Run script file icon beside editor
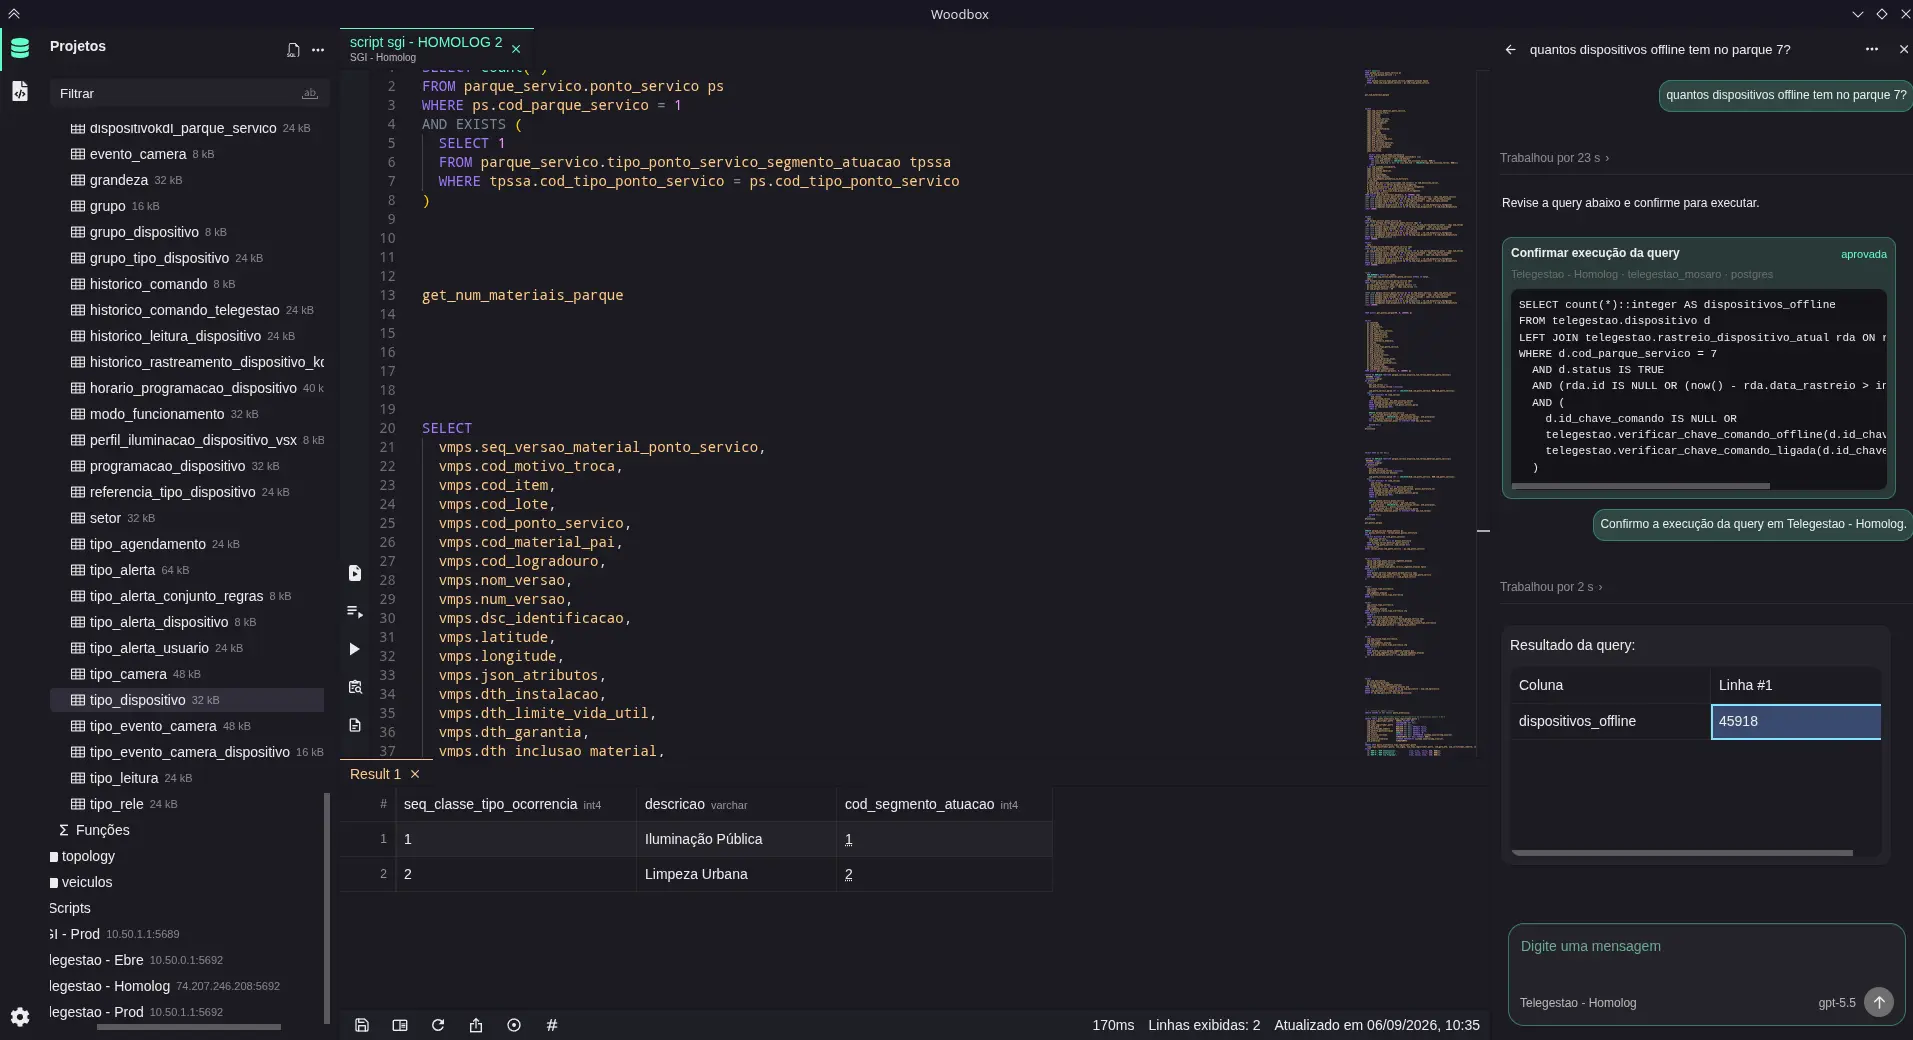 (x=355, y=573)
